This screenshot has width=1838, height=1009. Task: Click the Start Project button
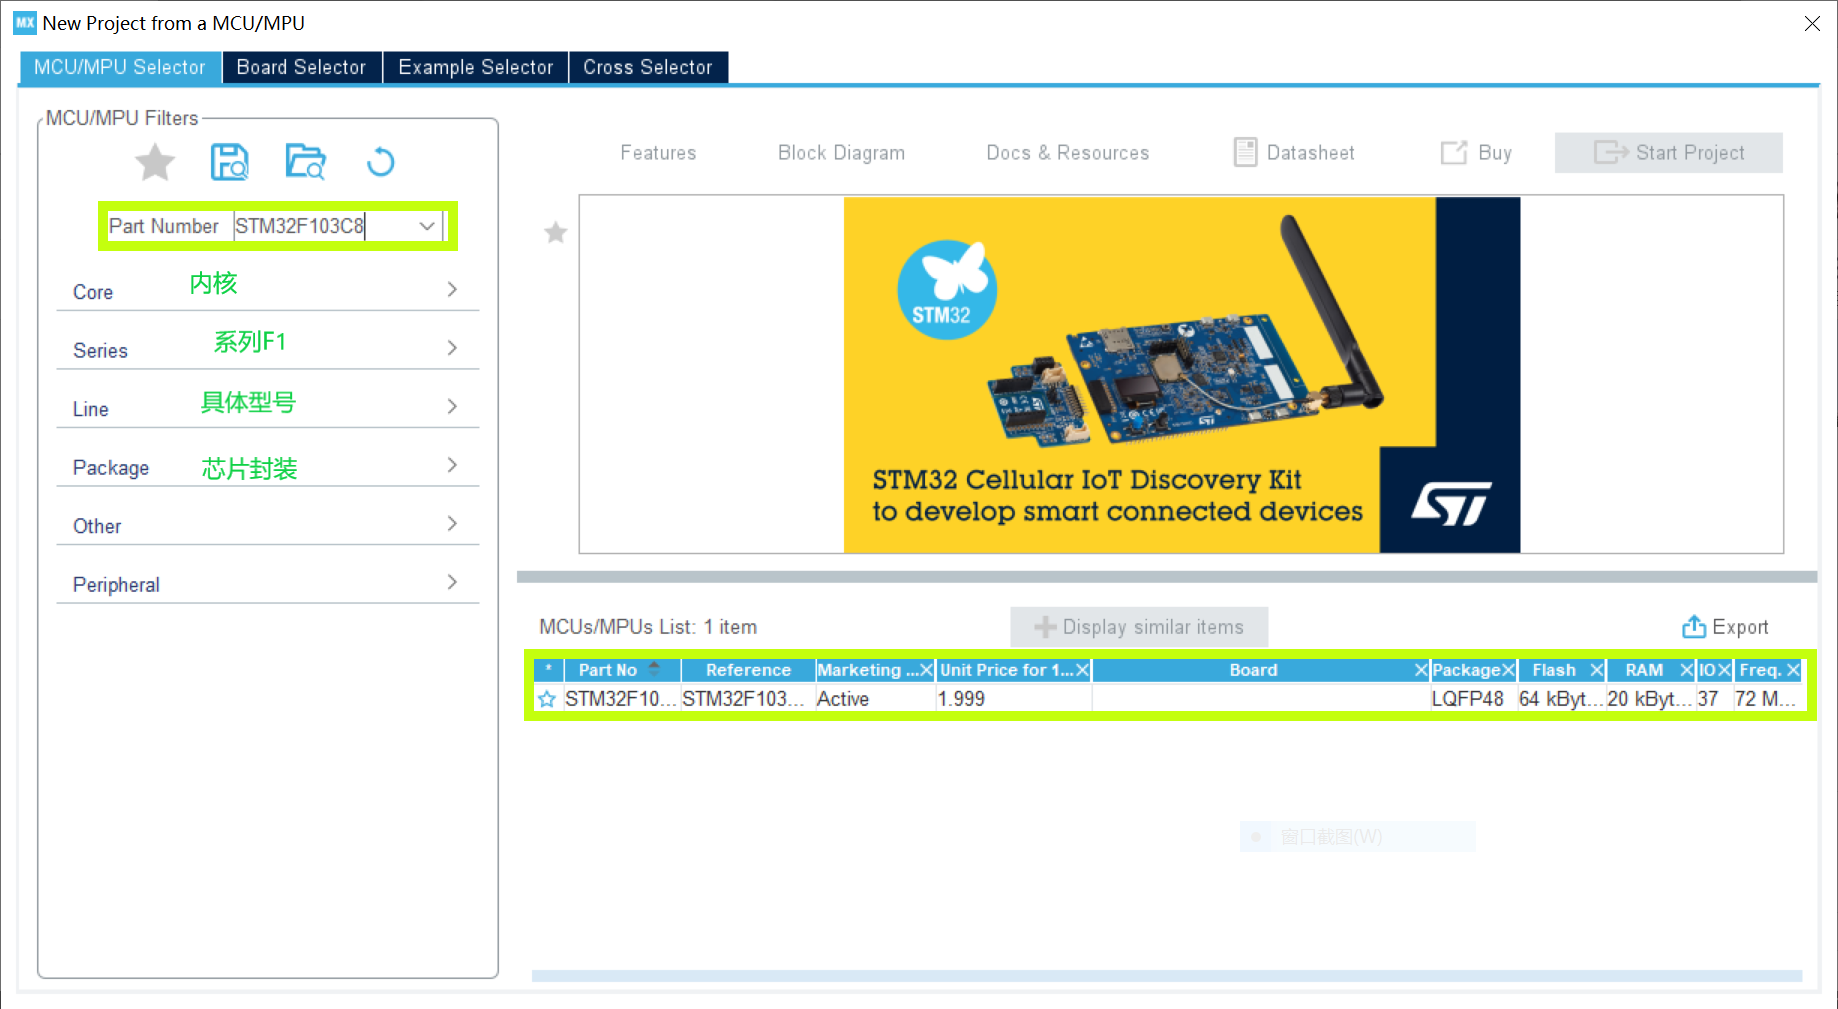click(1668, 152)
